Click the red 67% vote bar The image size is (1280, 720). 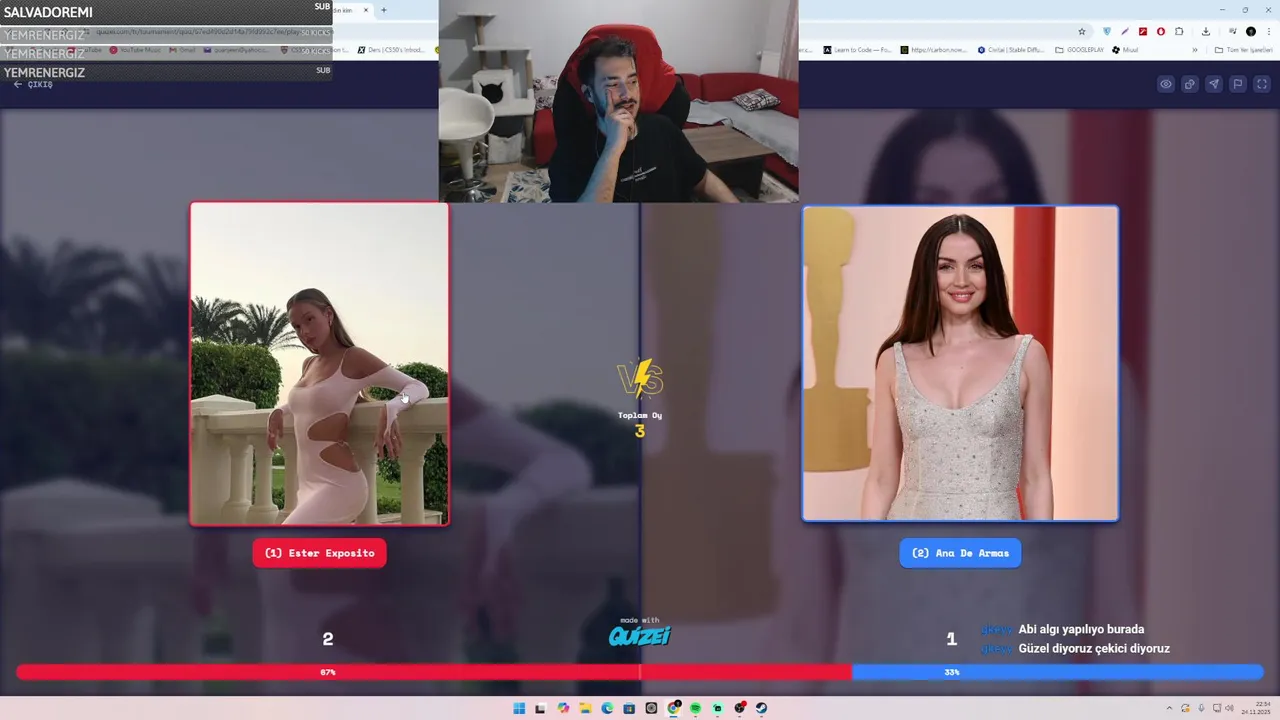(433, 672)
